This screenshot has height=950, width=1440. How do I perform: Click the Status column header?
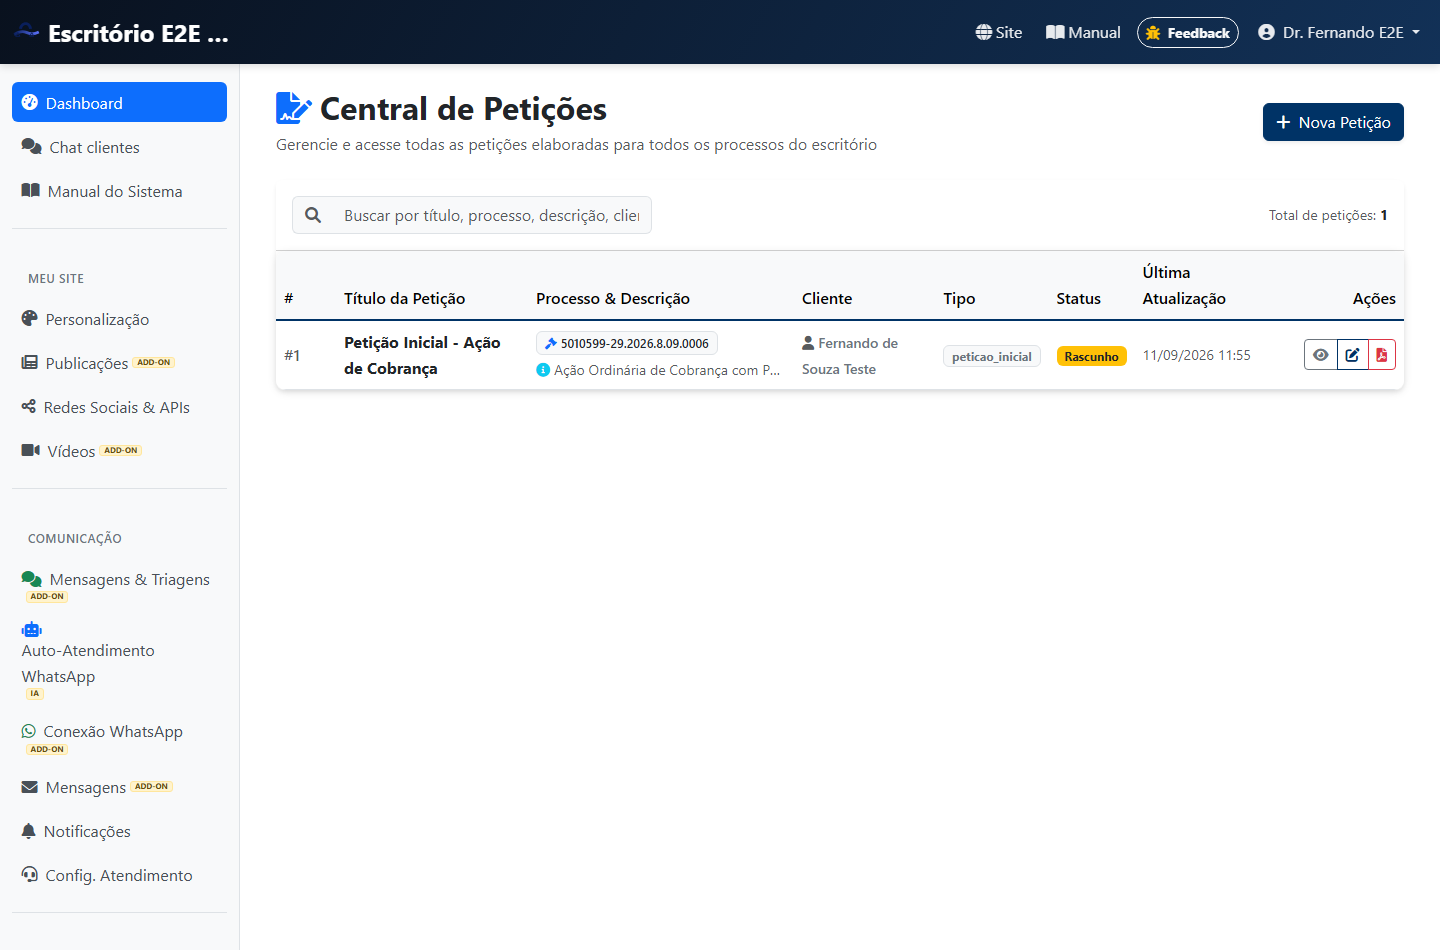(x=1078, y=298)
